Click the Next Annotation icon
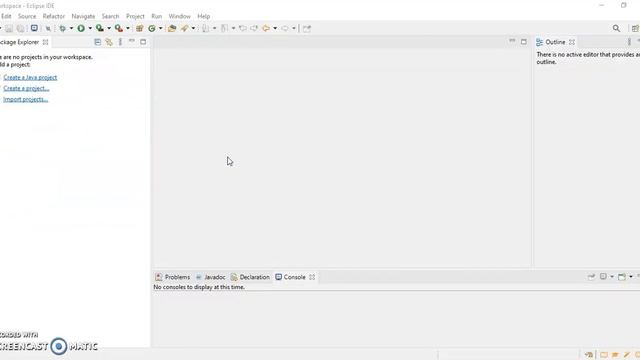The image size is (640, 360). (206, 28)
